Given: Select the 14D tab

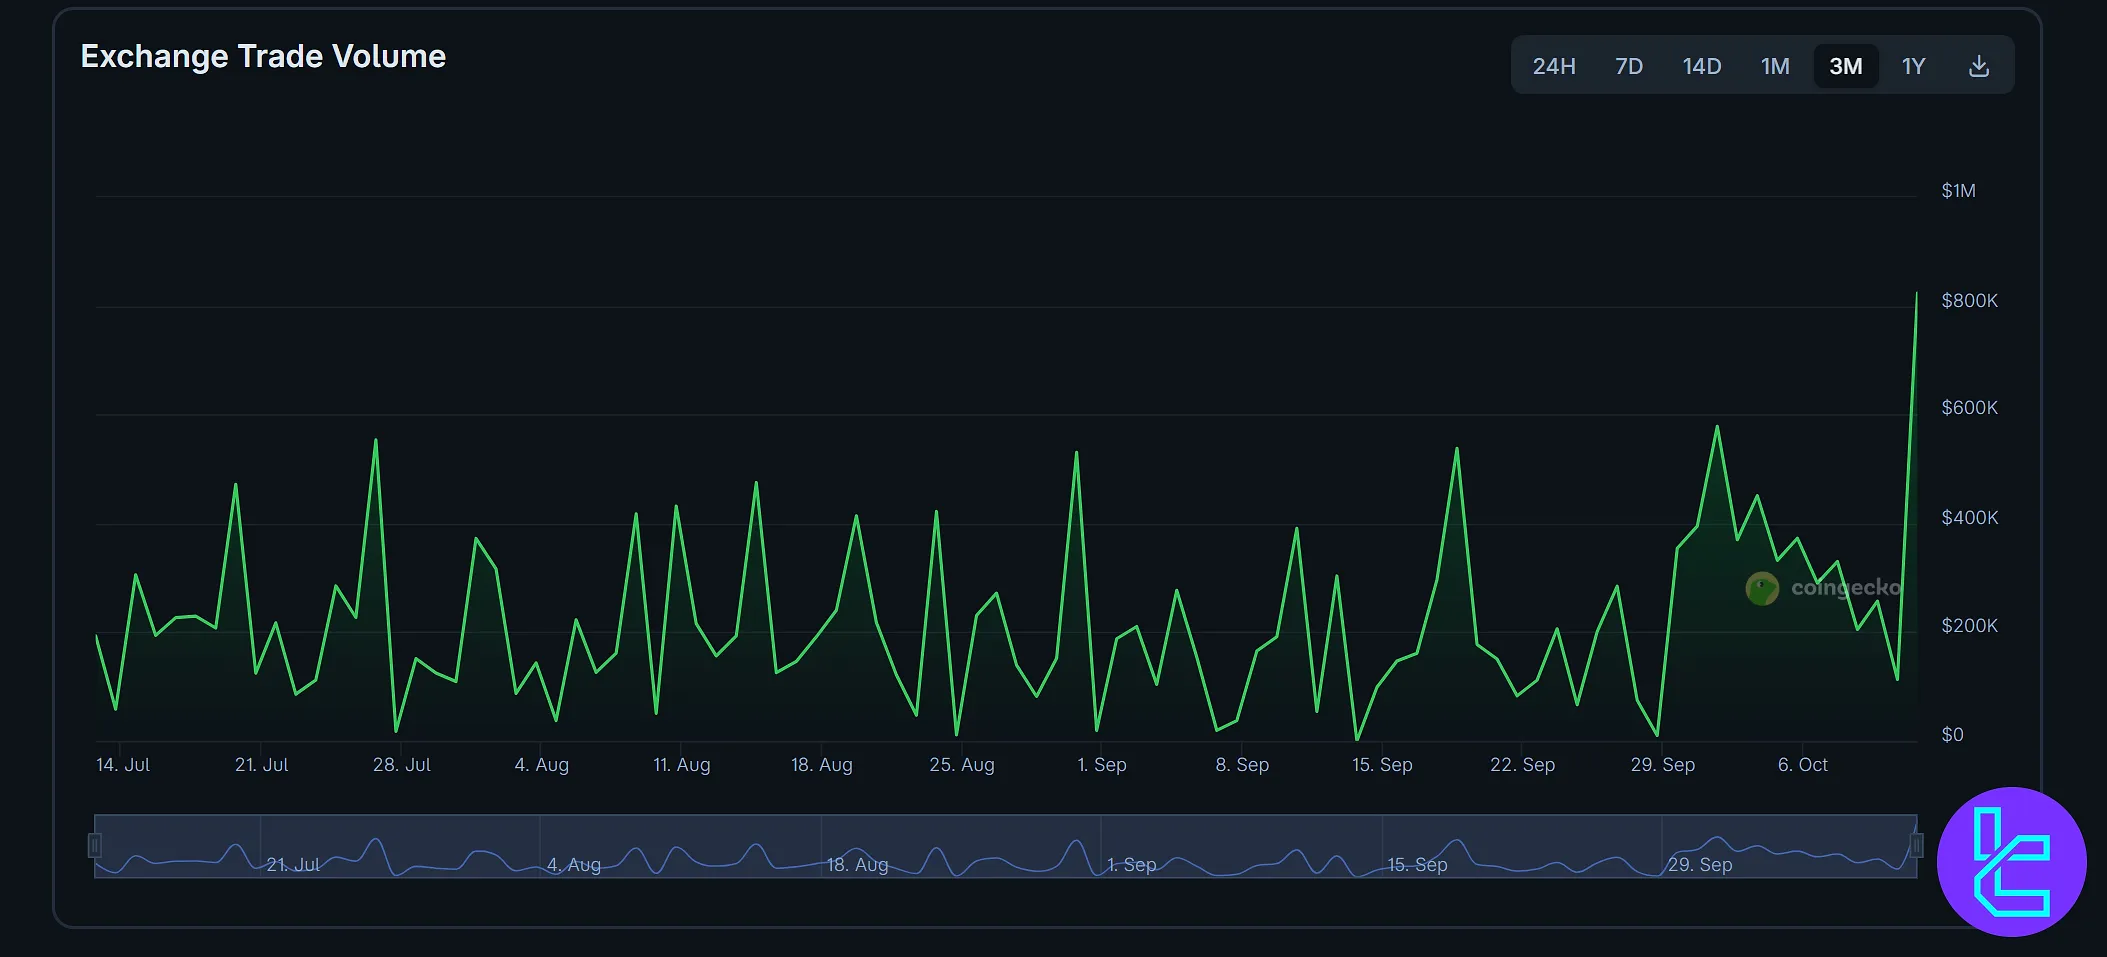Looking at the screenshot, I should (1702, 65).
